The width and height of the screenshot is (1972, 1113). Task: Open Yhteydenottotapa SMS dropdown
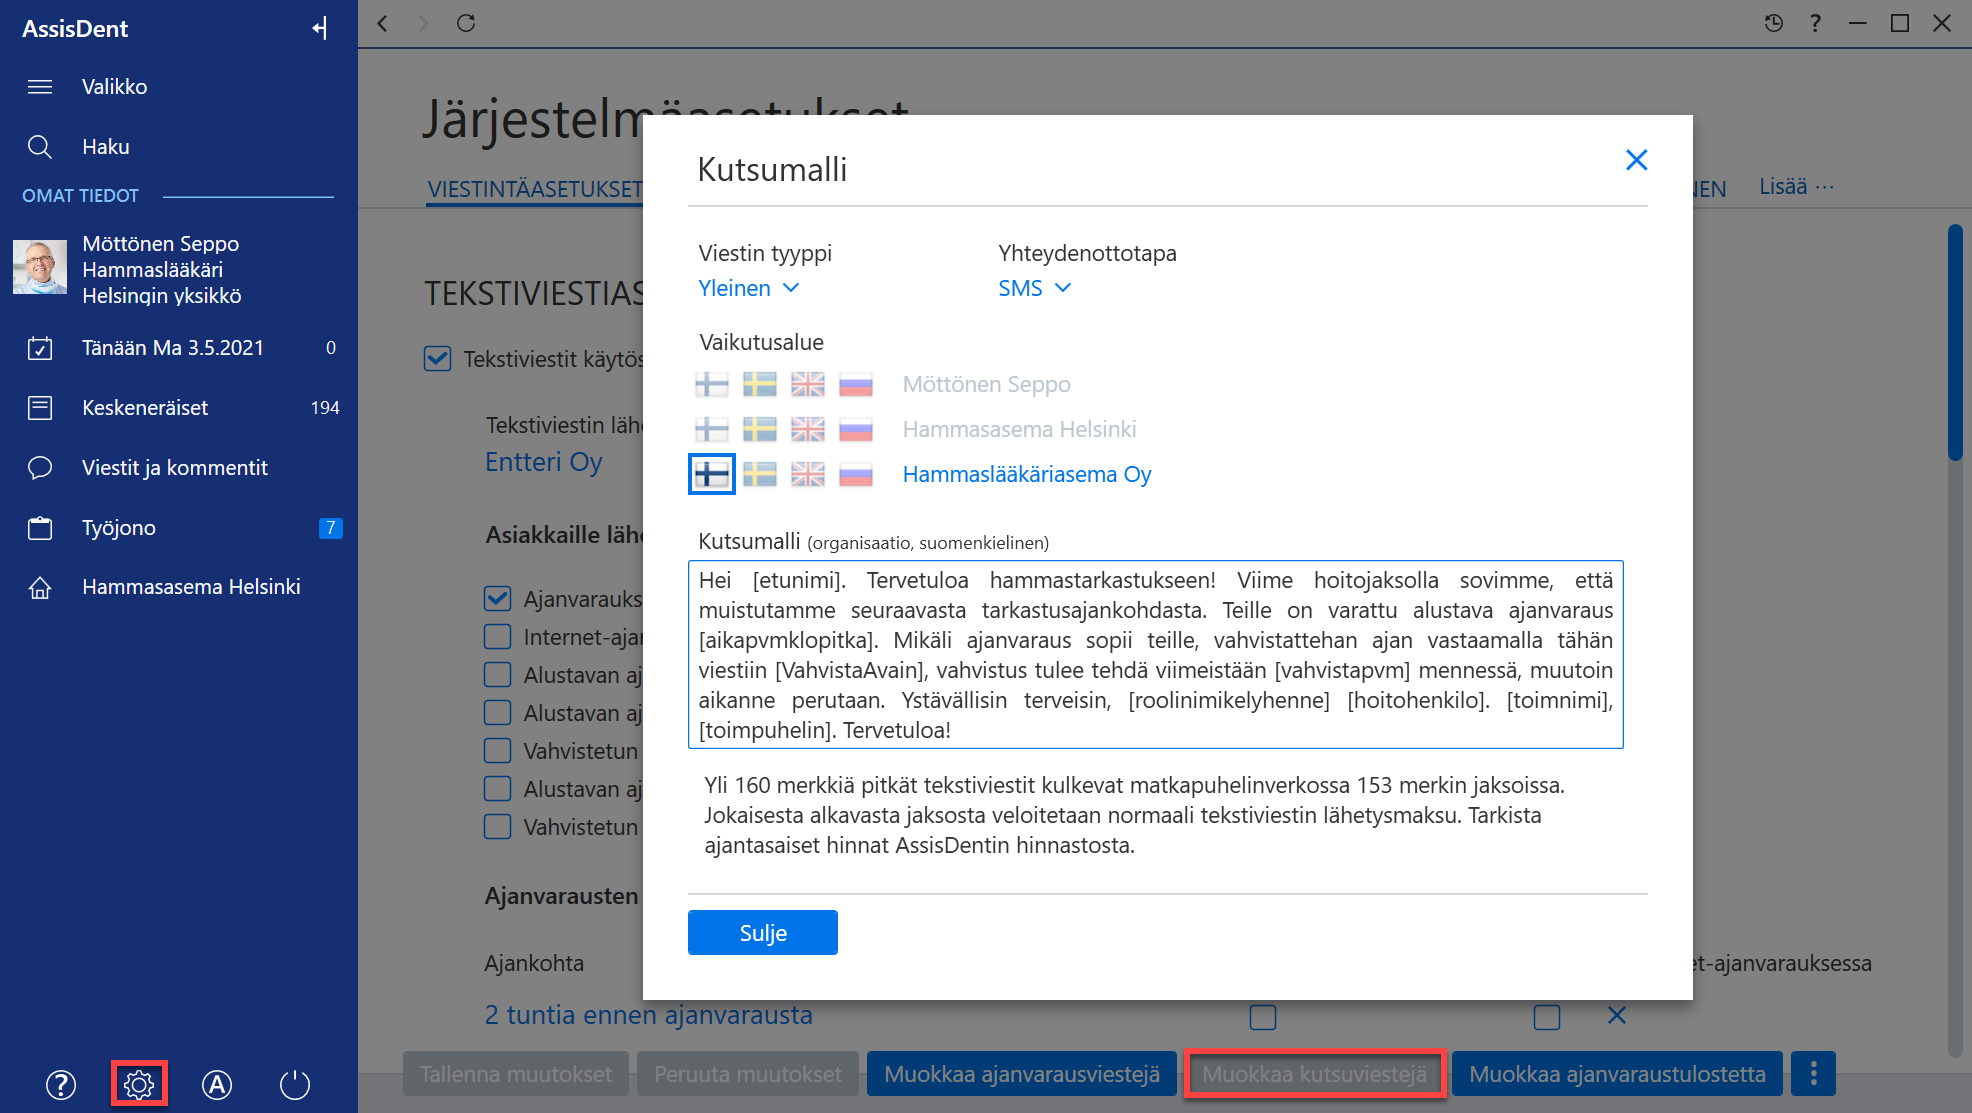point(1035,288)
